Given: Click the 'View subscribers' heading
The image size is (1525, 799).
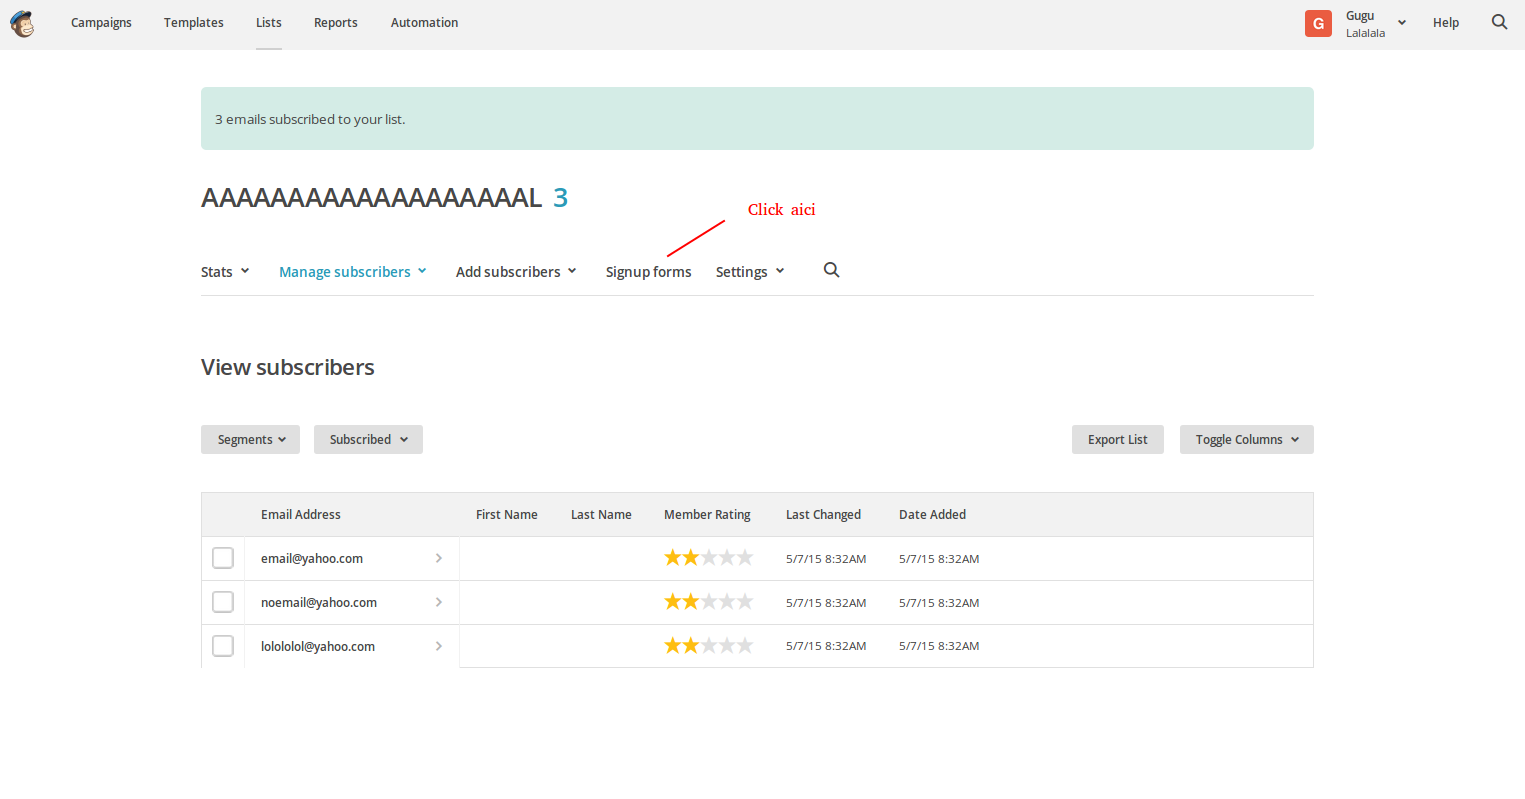Looking at the screenshot, I should pyautogui.click(x=288, y=367).
